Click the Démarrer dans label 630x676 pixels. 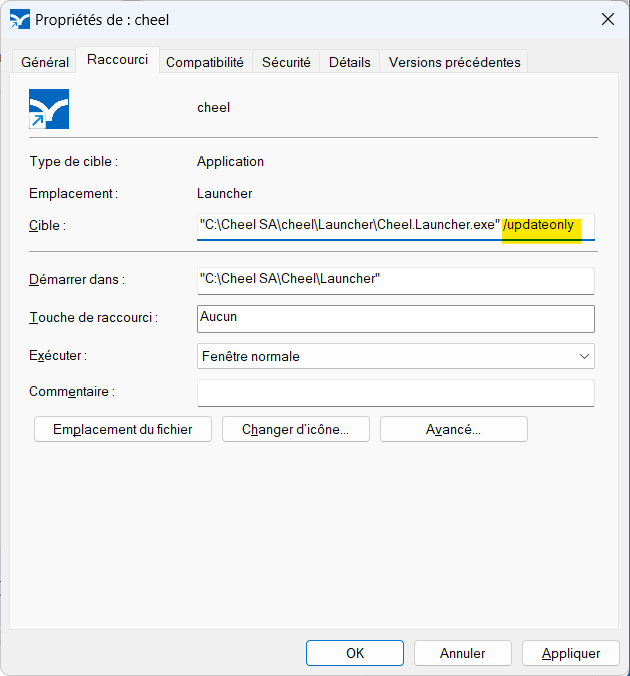(x=77, y=280)
